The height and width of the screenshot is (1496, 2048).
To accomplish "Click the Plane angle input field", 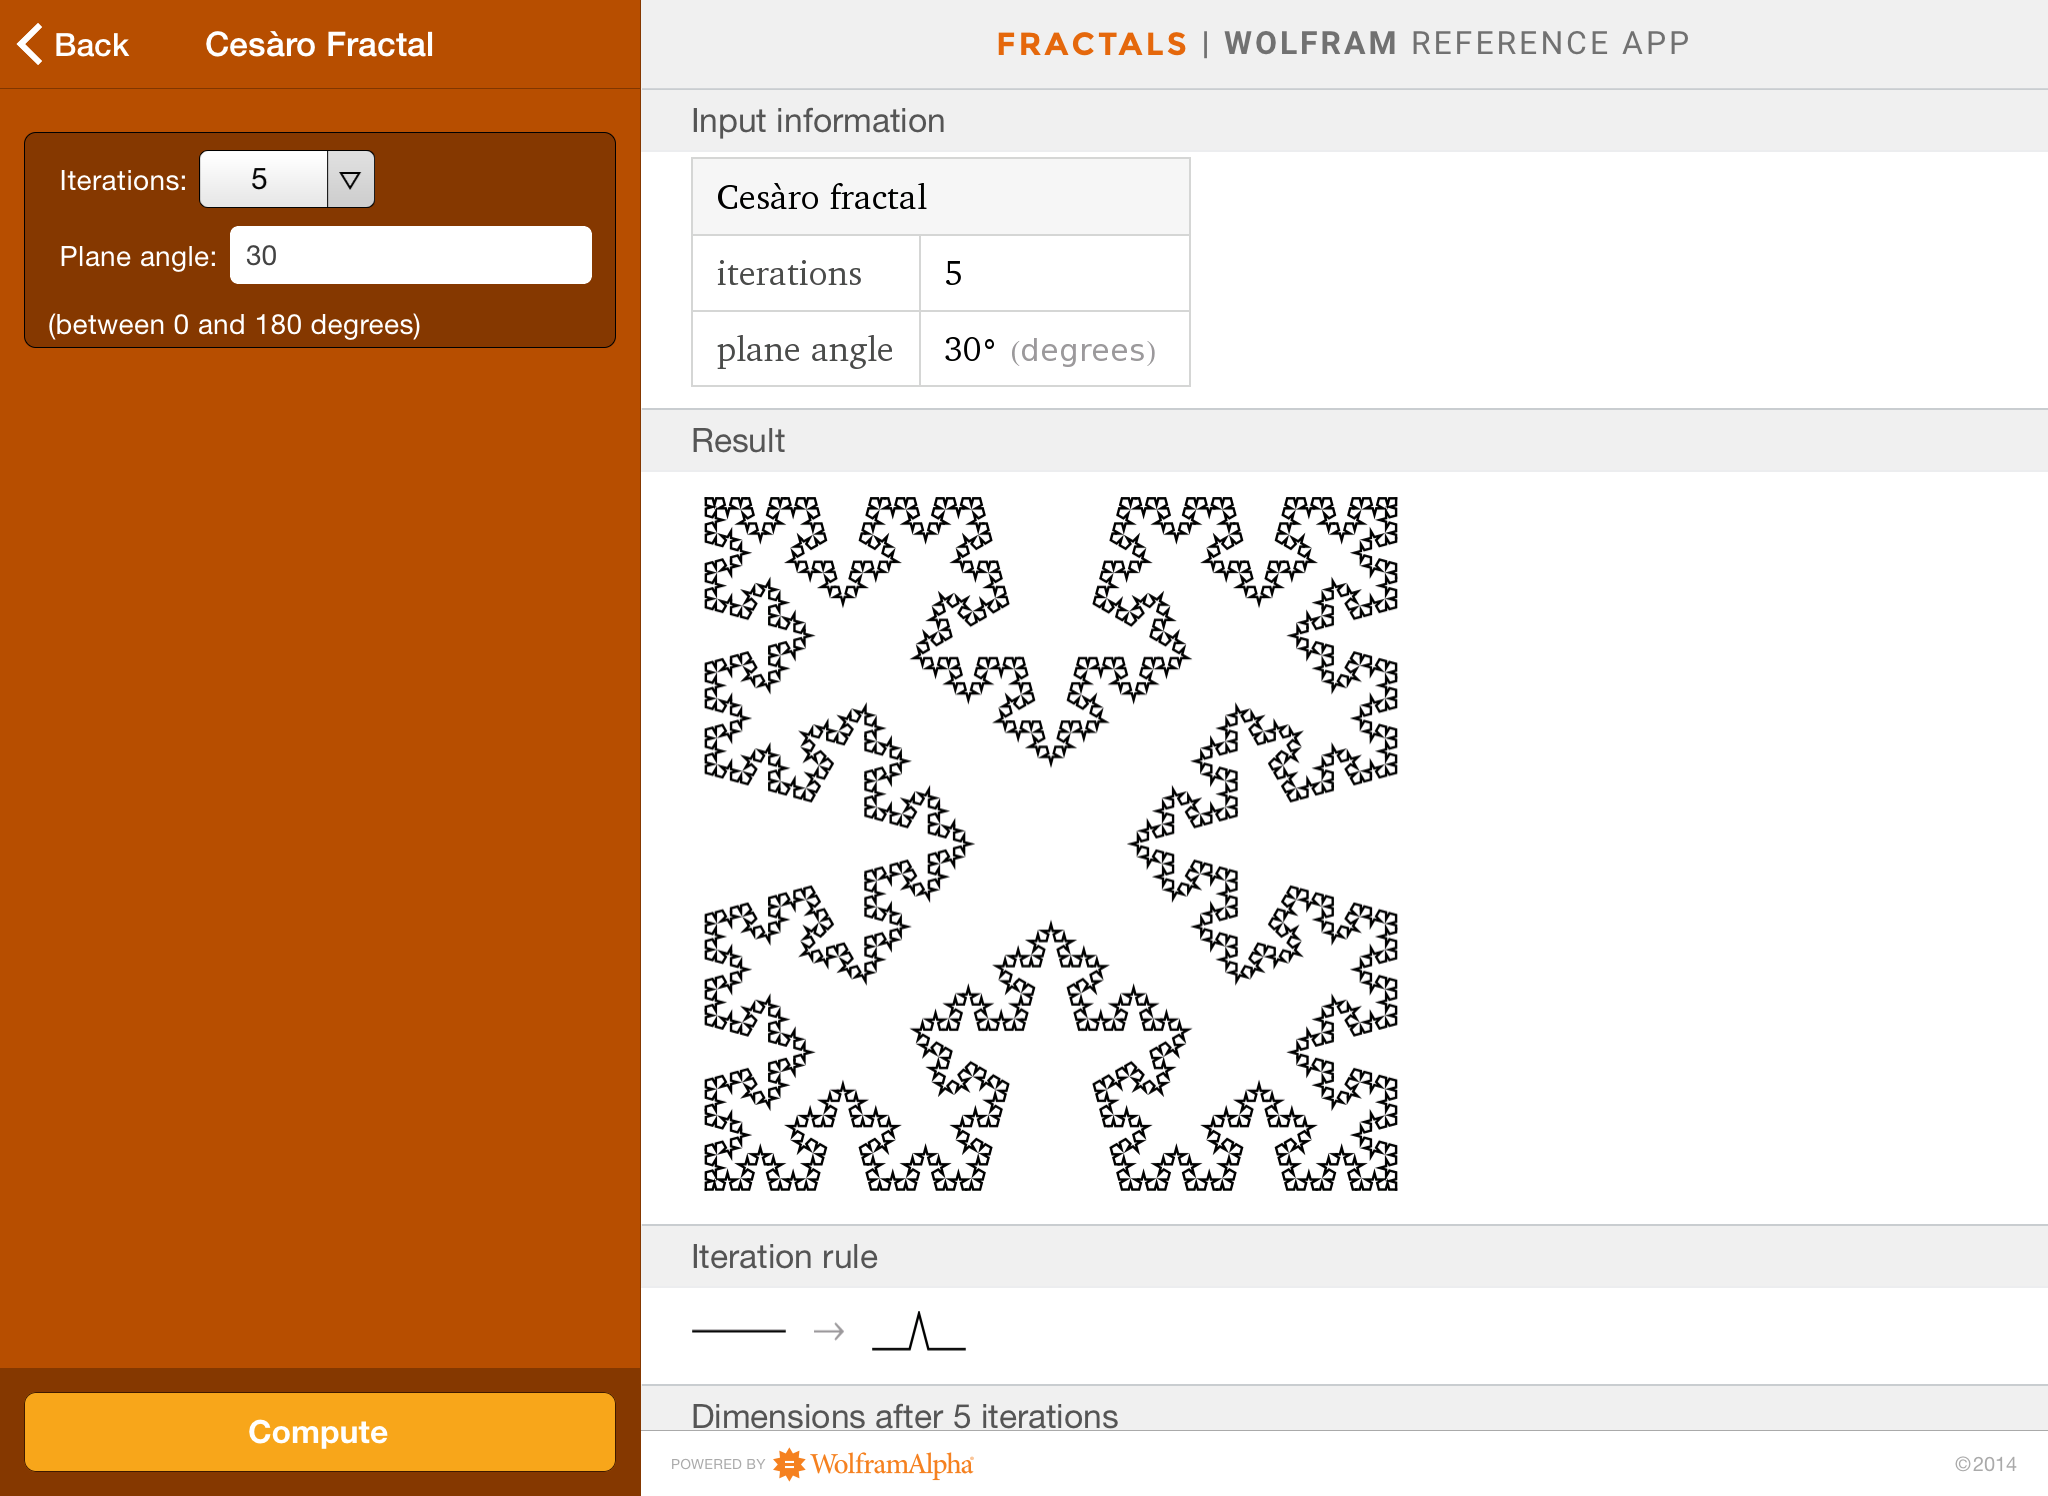I will coord(410,256).
